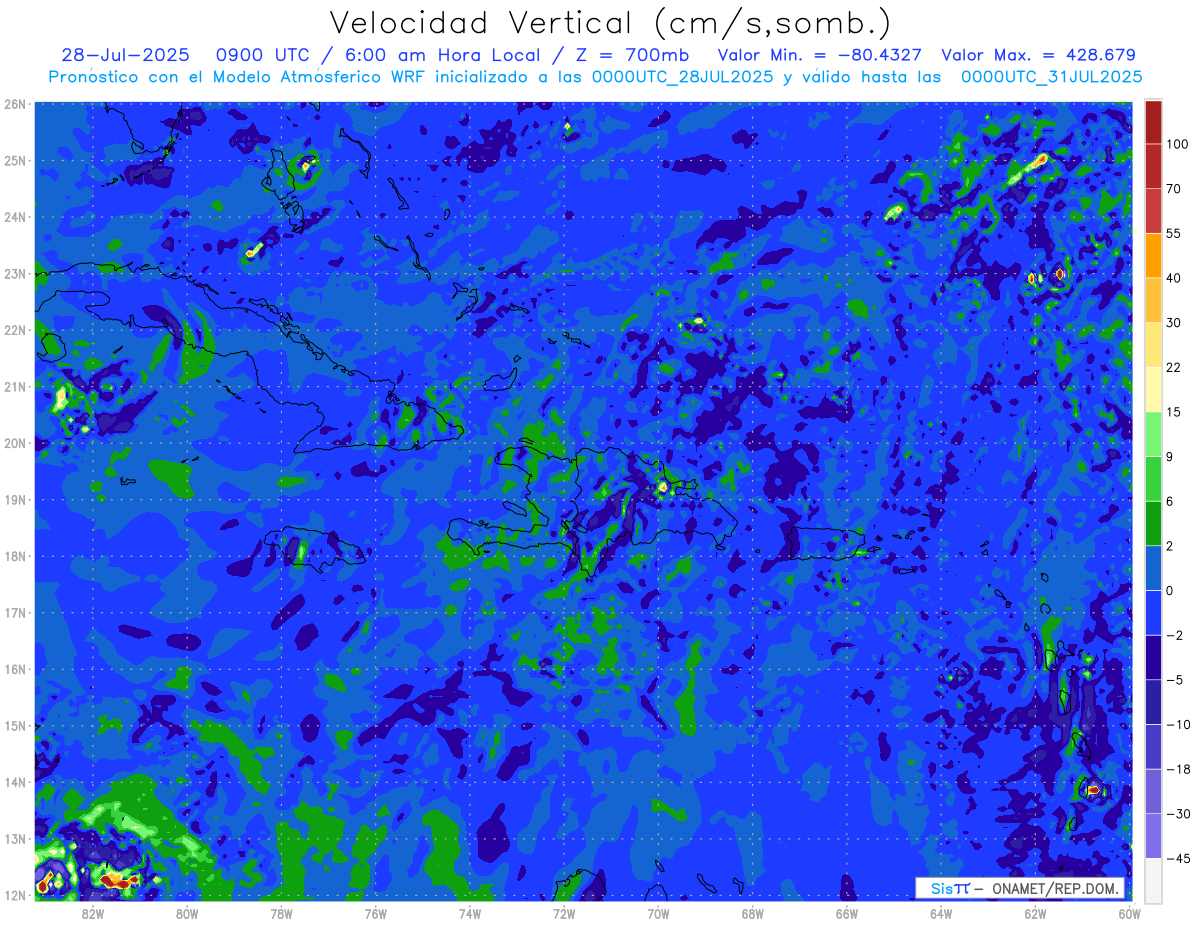The image size is (1200, 927).
Task: Select the '12N' latitude label
Action: tap(14, 895)
